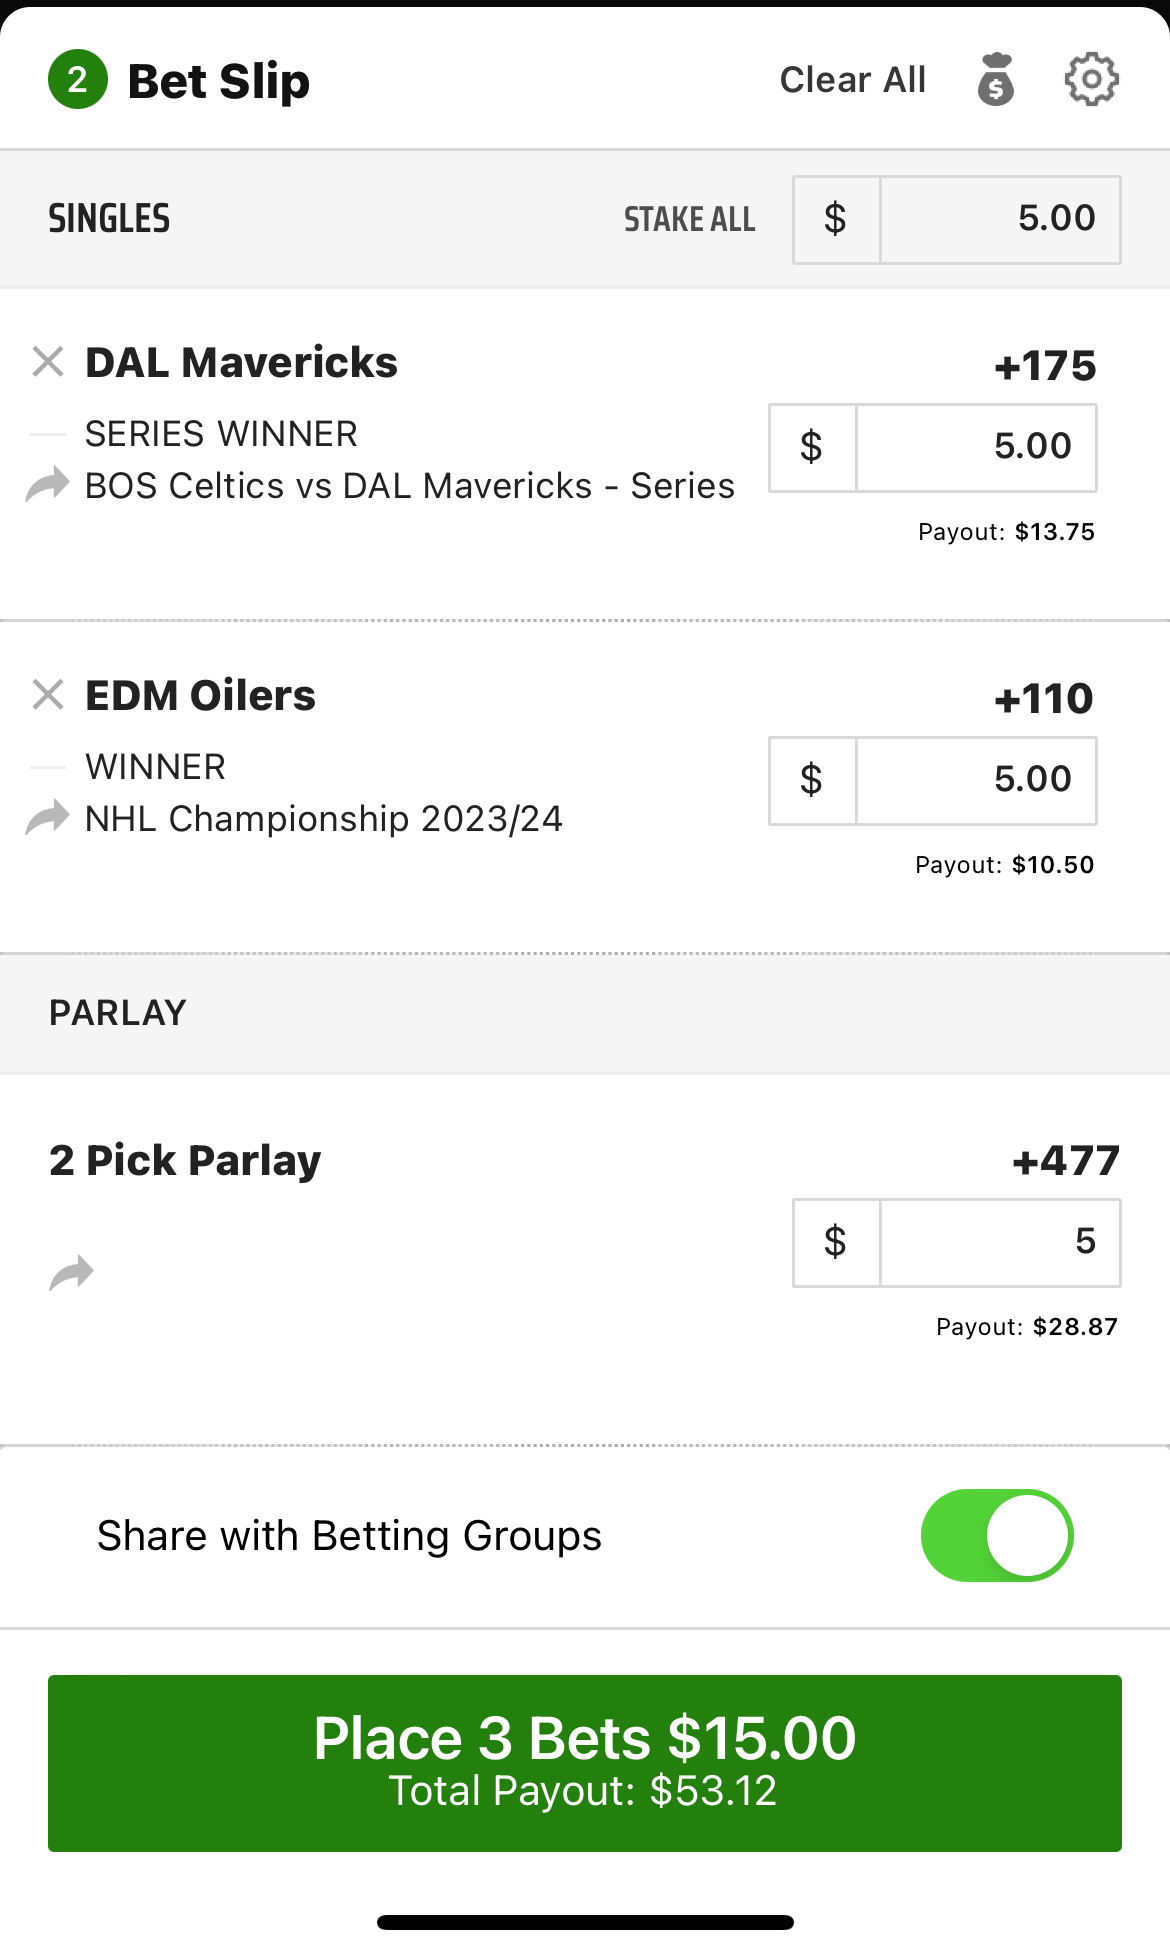Select the Singles section header
1170x1954 pixels.
point(109,219)
